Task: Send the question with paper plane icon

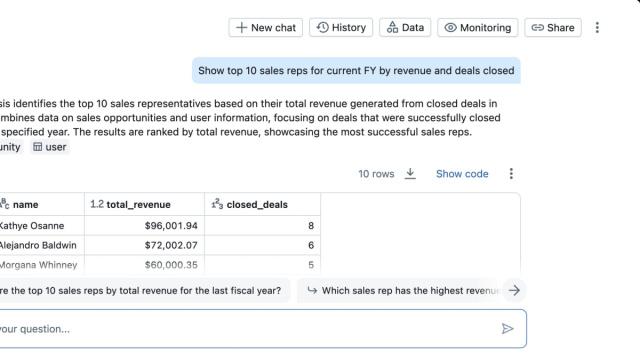Action: pos(507,329)
